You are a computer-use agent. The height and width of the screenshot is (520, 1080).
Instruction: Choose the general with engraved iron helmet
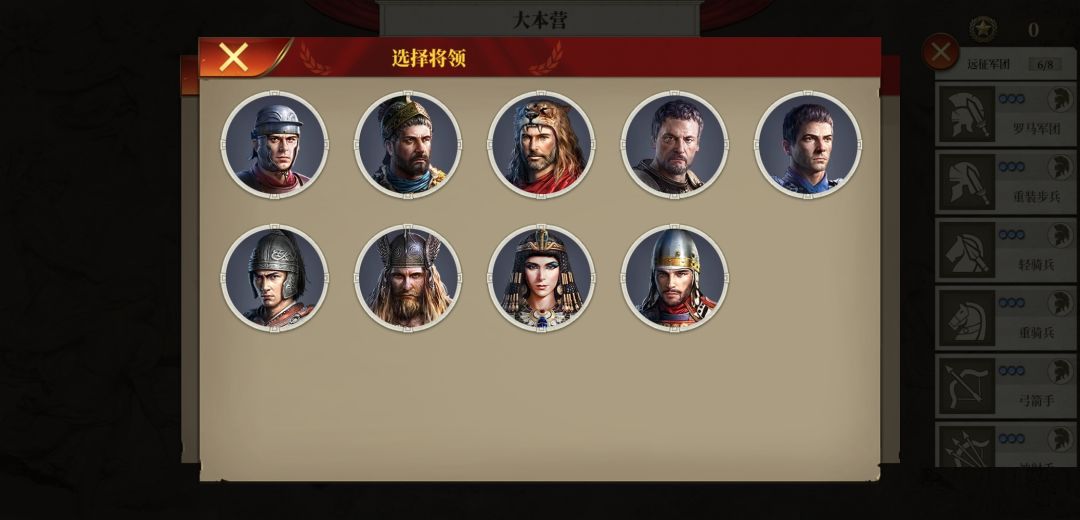coord(275,278)
